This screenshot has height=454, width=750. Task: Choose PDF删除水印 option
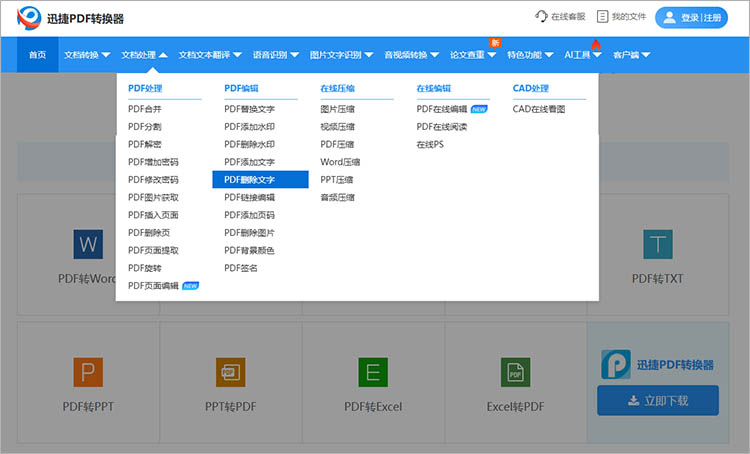tap(249, 144)
